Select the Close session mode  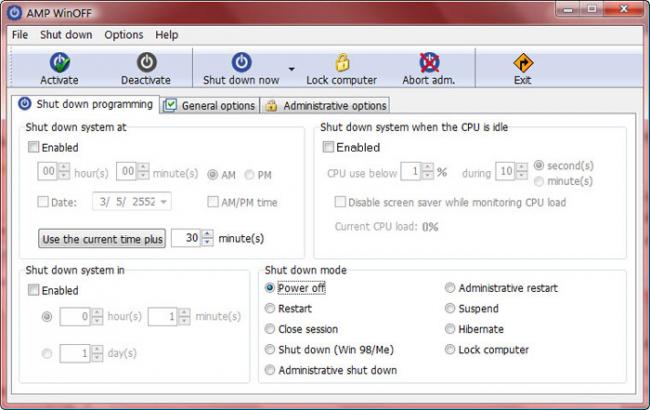(x=270, y=329)
